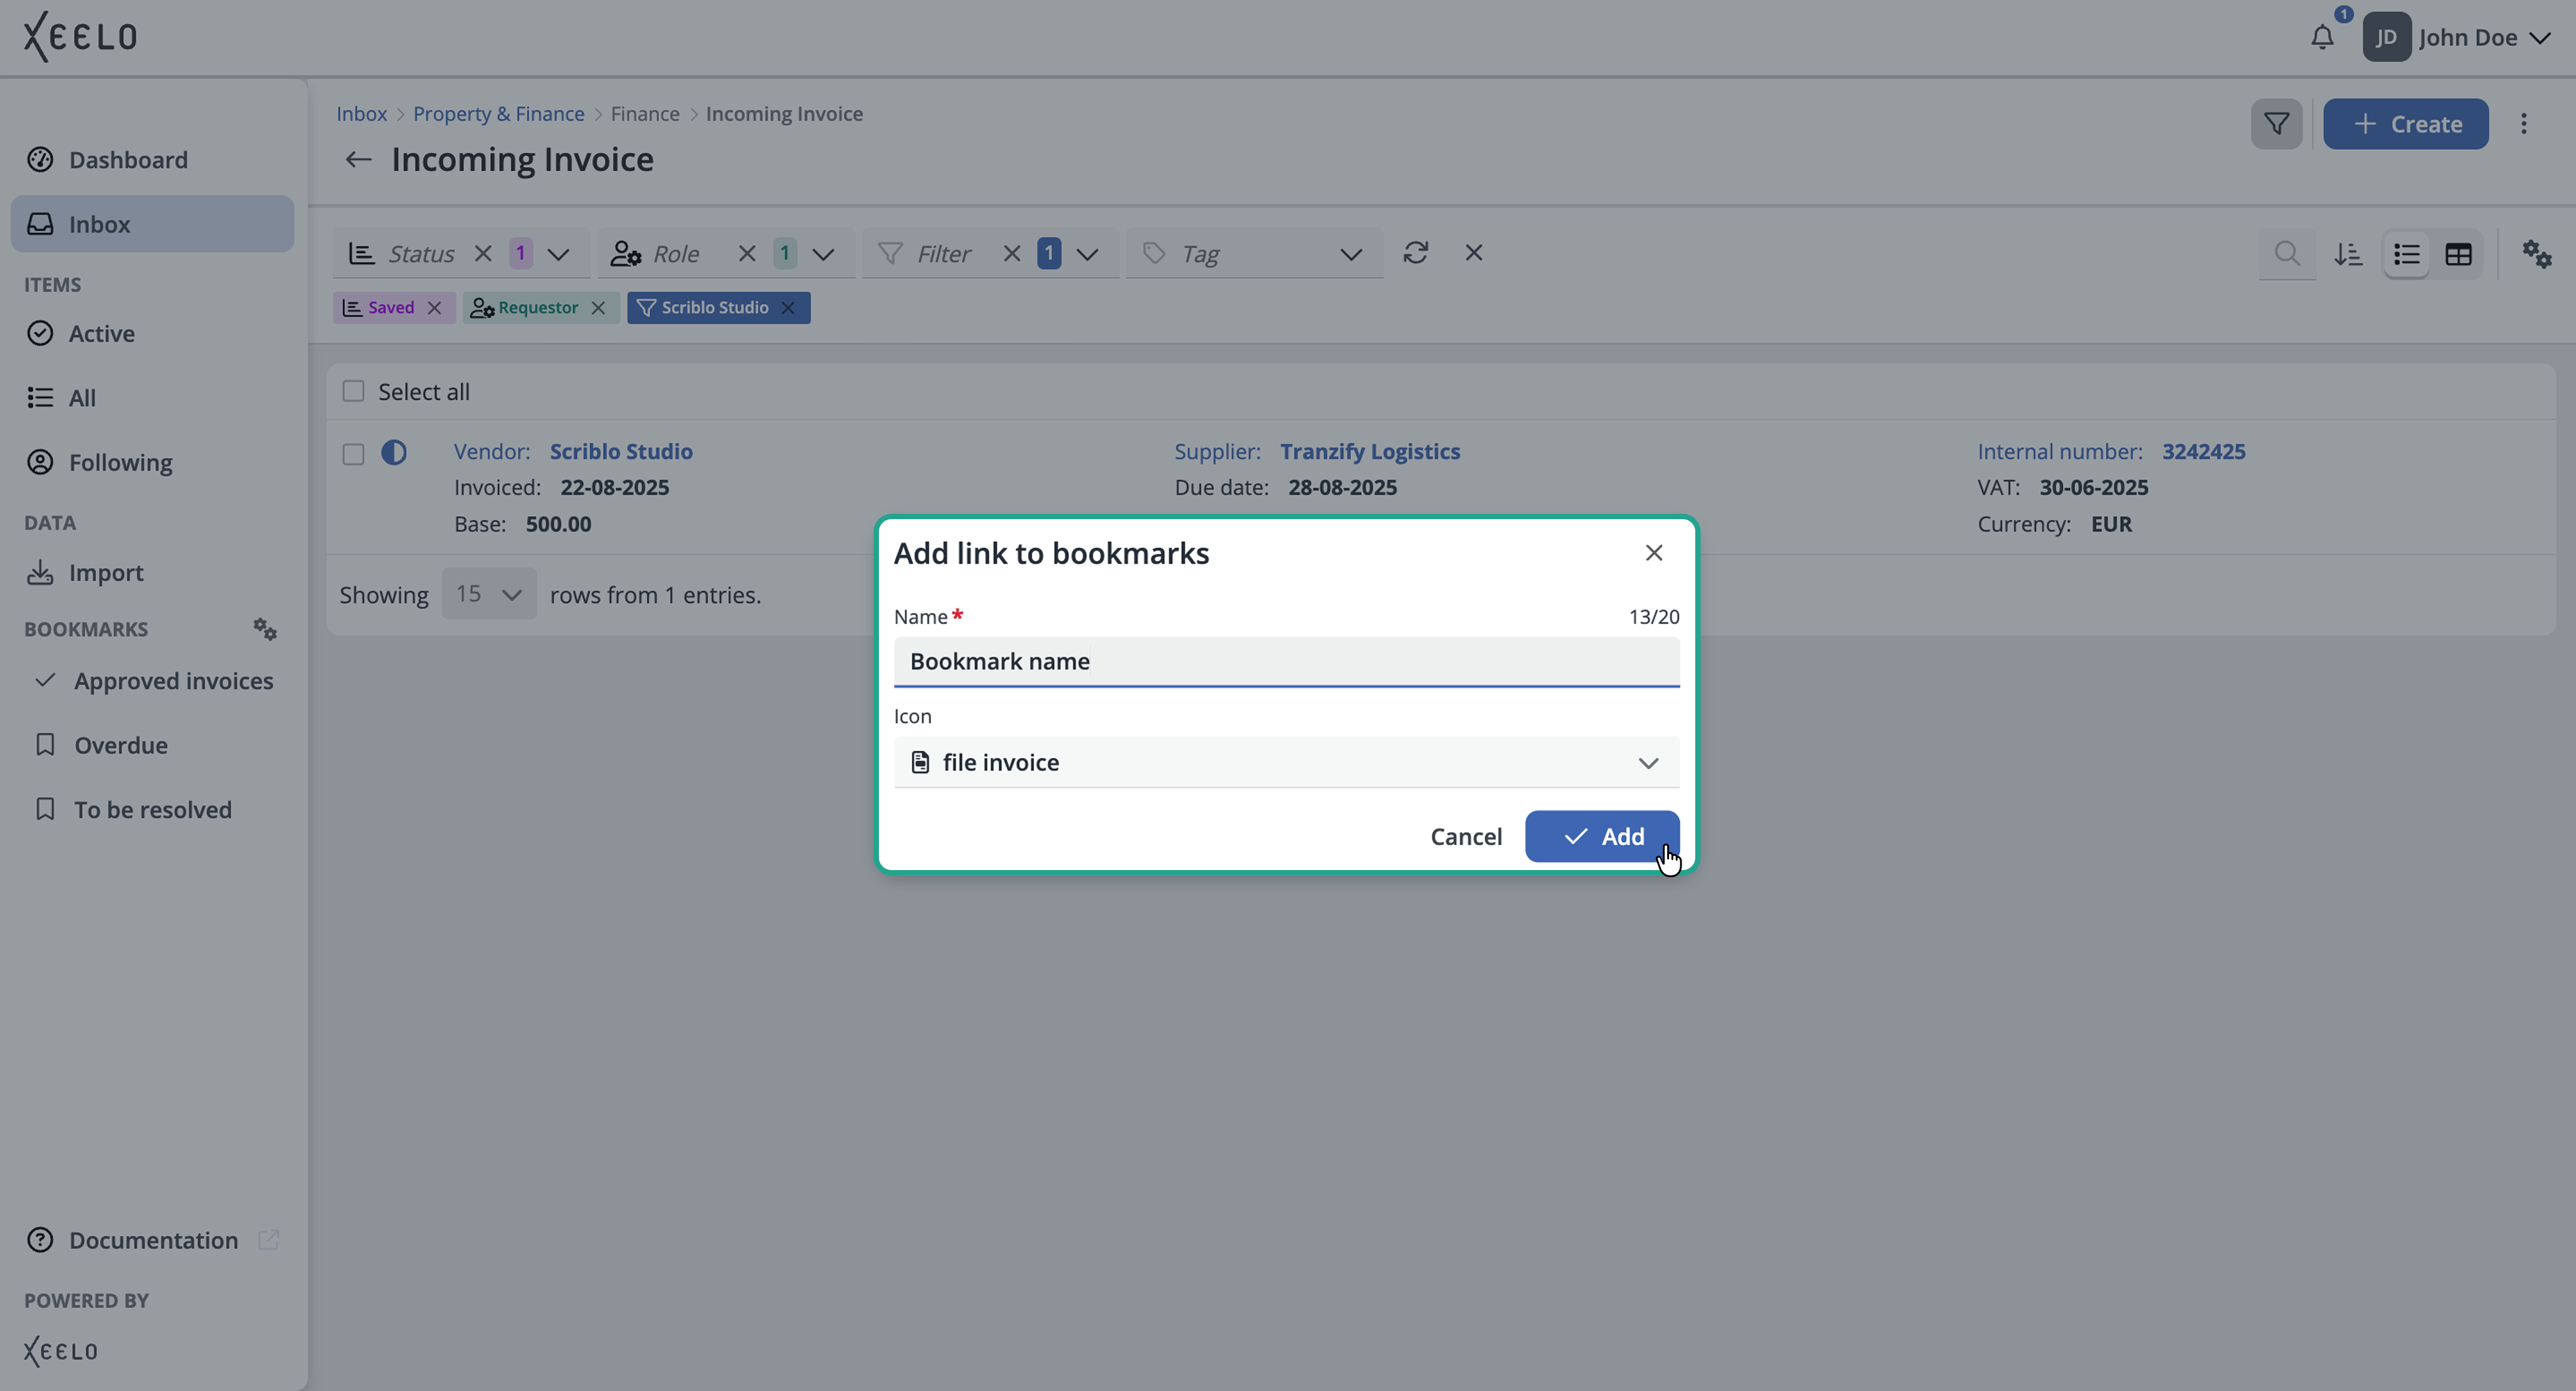
Task: Expand the Icon dropdown showing file invoice
Action: pyautogui.click(x=1286, y=762)
